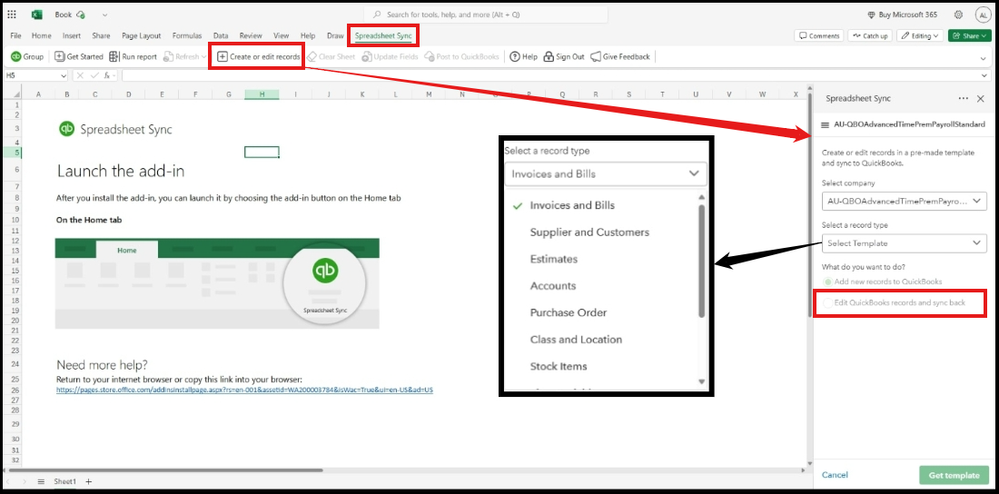The width and height of the screenshot is (999, 494).
Task: Click the formula bar cancel X icon
Action: (x=80, y=75)
